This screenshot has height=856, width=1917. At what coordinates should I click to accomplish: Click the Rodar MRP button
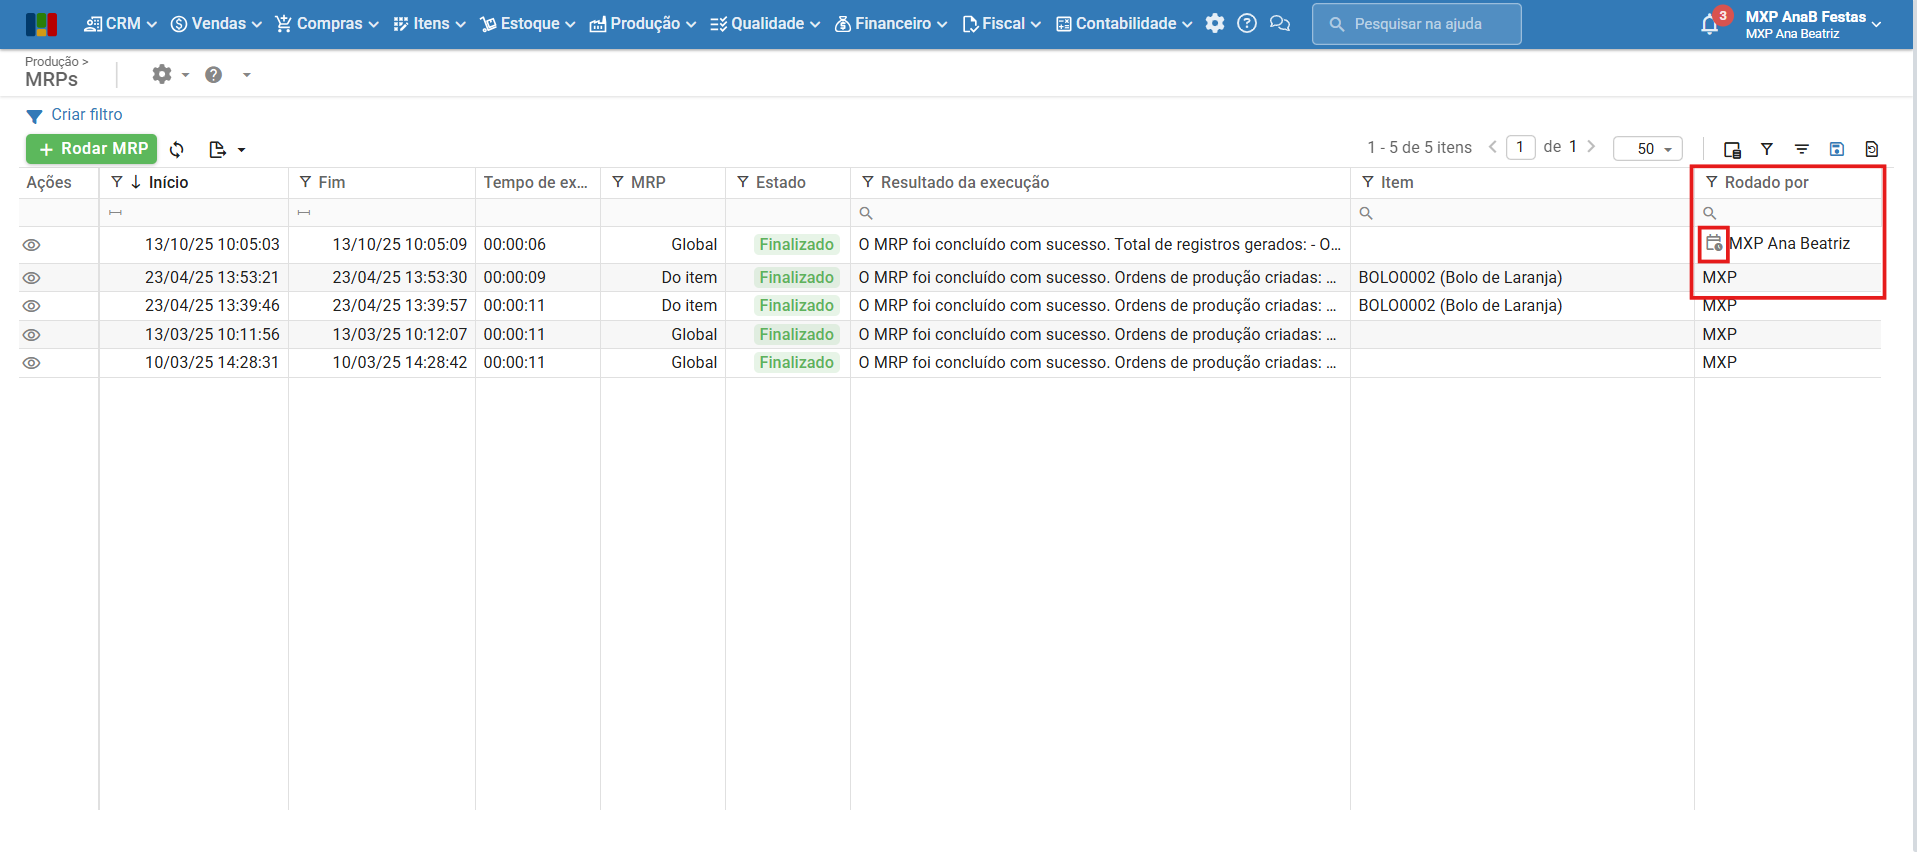pos(92,149)
